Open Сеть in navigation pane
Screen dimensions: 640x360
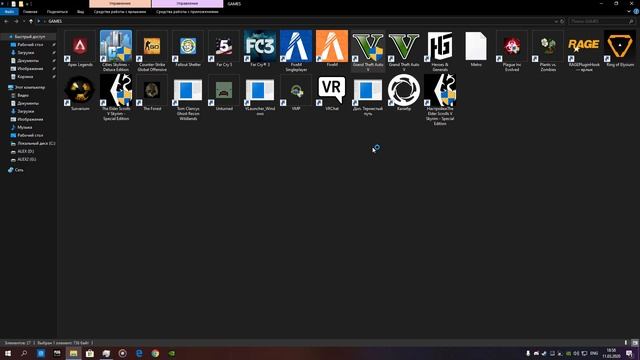click(19, 170)
